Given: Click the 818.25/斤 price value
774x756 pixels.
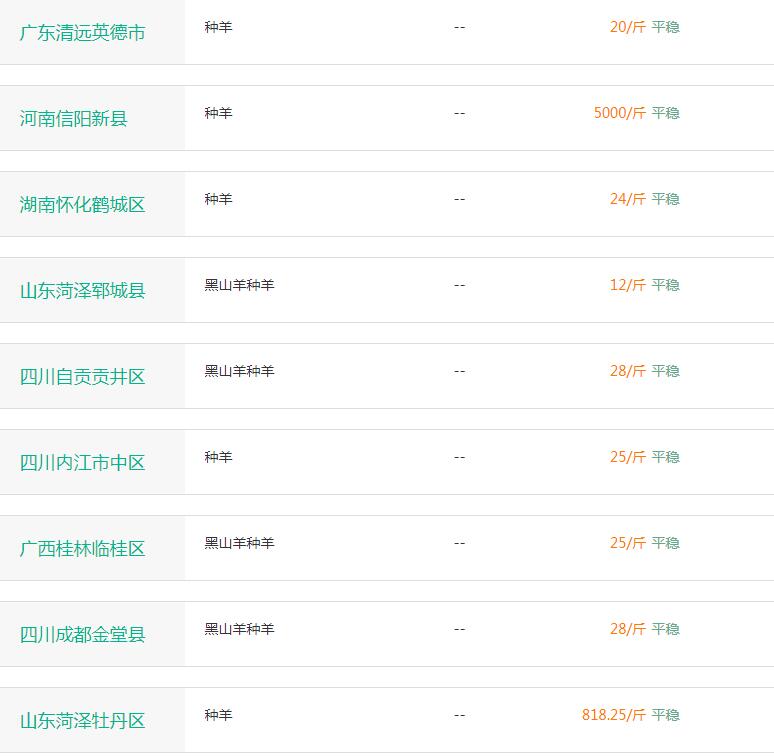Looking at the screenshot, I should 614,715.
